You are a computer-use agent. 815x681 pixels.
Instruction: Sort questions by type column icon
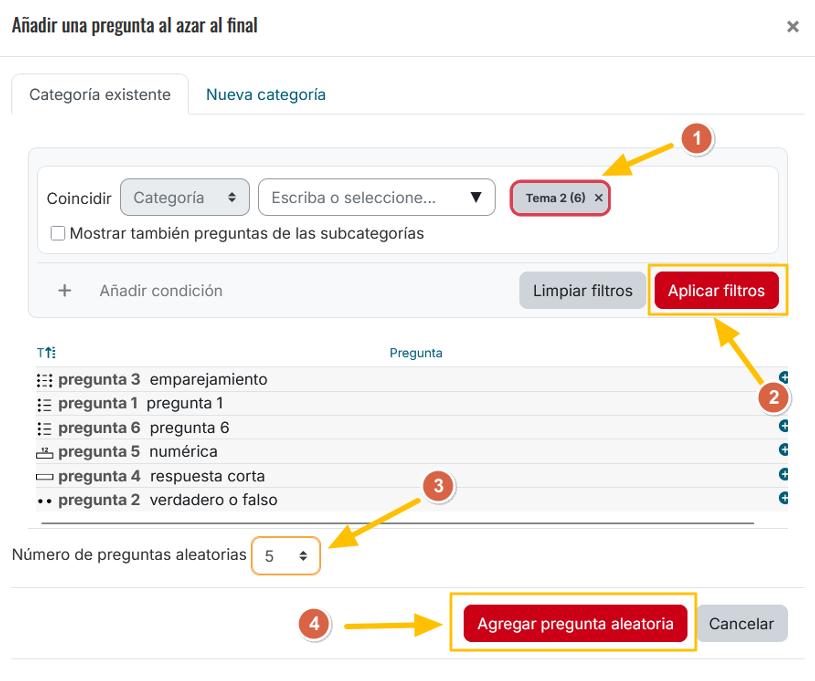tap(46, 353)
